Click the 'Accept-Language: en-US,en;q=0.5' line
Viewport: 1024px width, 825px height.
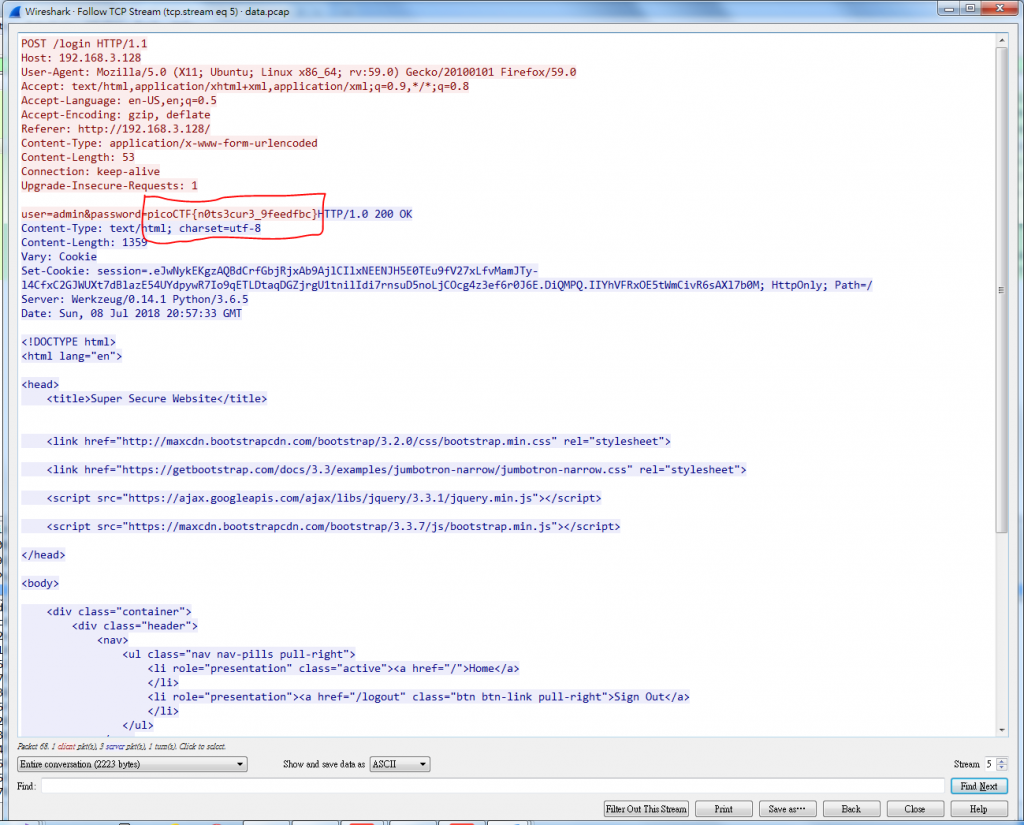(119, 100)
